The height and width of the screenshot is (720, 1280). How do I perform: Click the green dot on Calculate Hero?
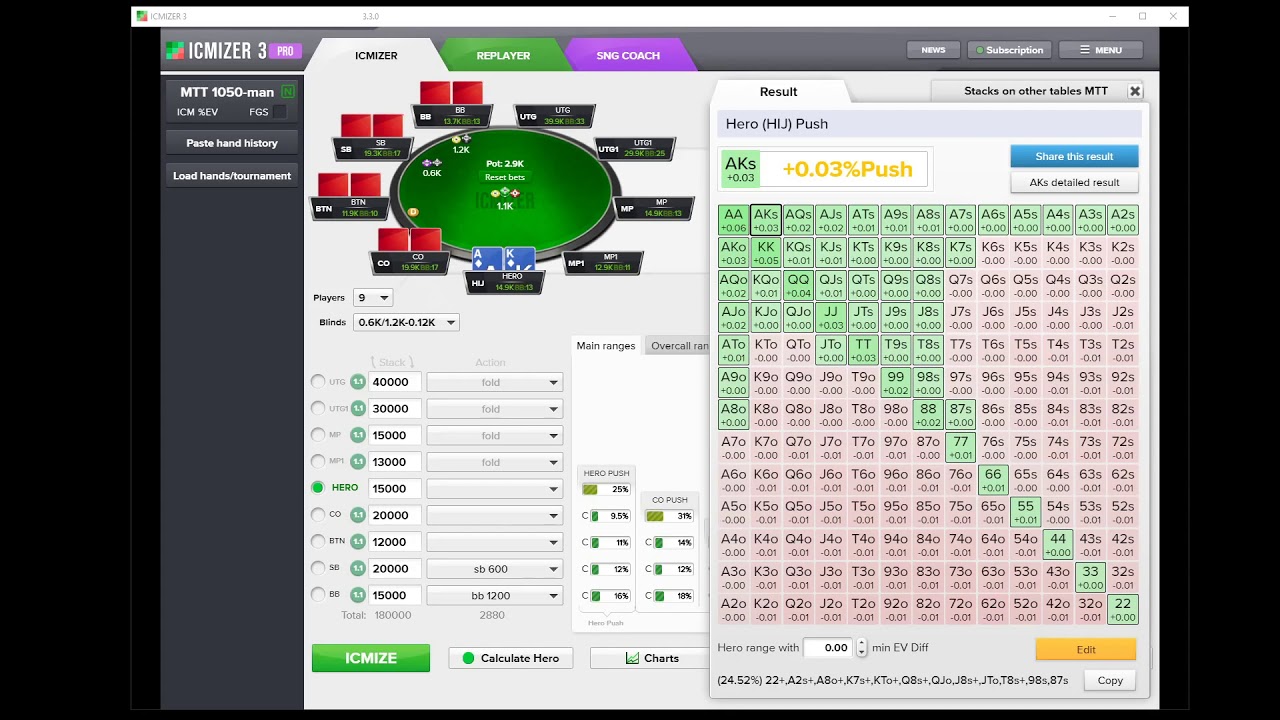pos(468,658)
